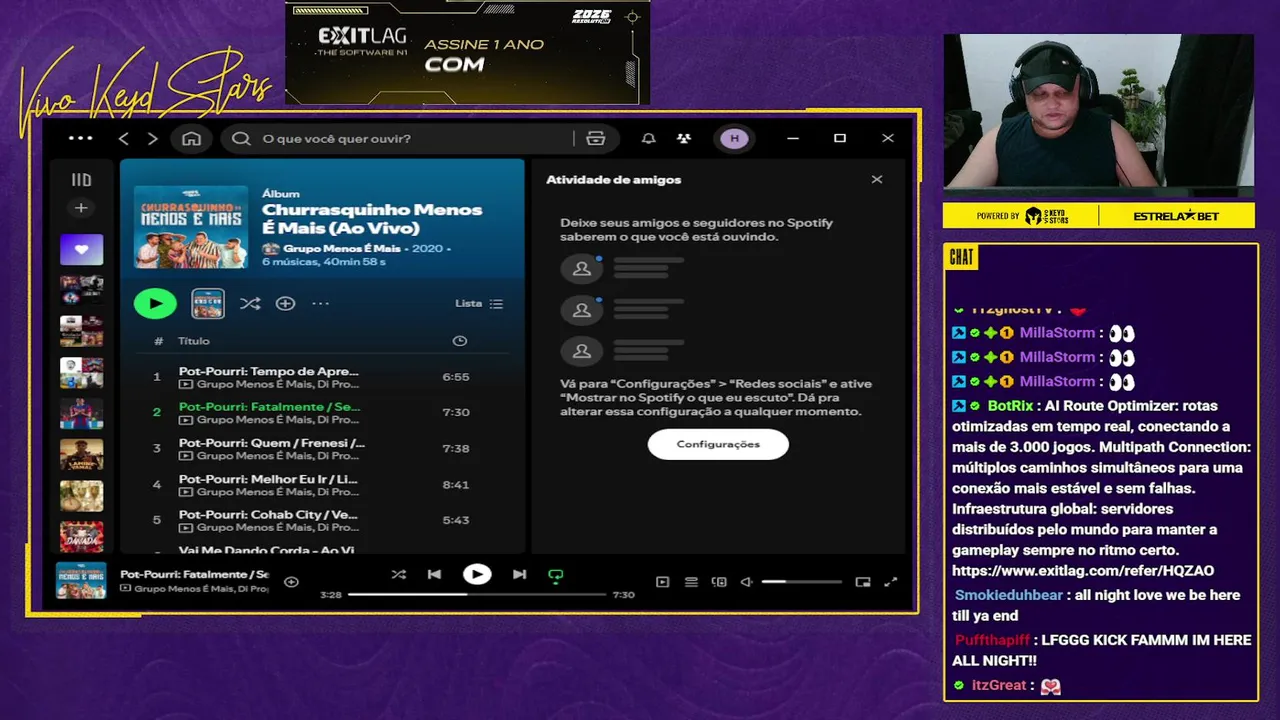Image resolution: width=1280 pixels, height=720 pixels.
Task: Open the miniplayer icon
Action: coord(863,582)
